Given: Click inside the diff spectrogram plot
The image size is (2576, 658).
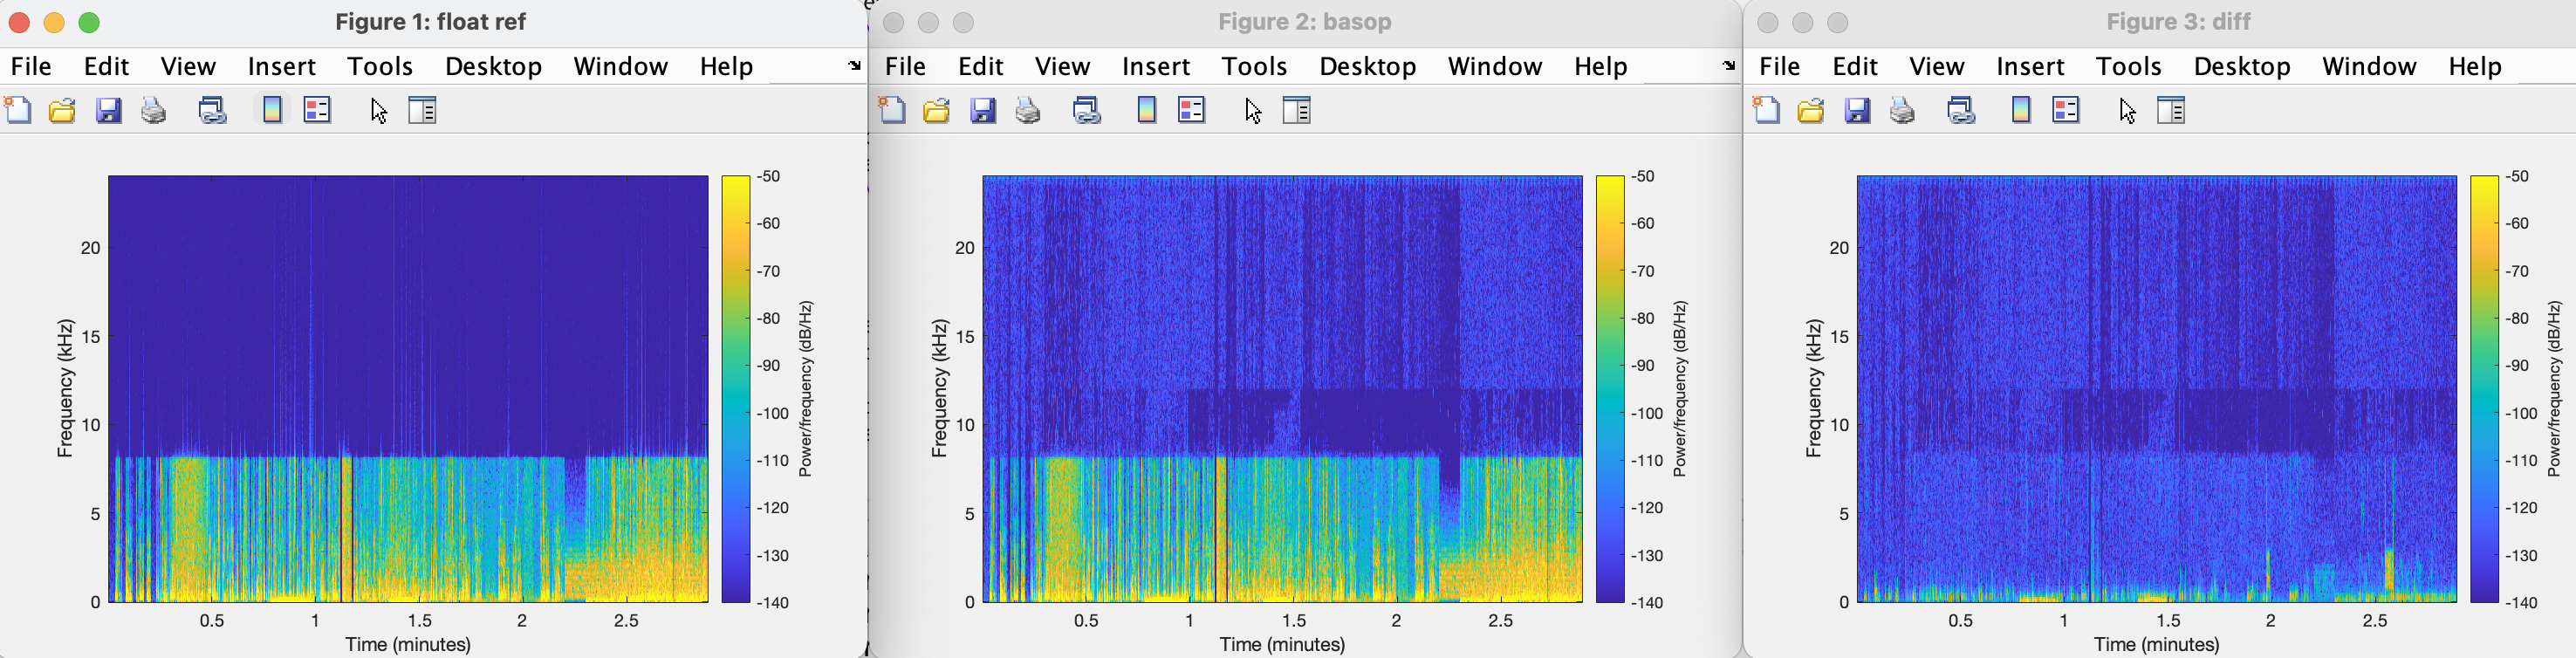Looking at the screenshot, I should (x=2156, y=389).
